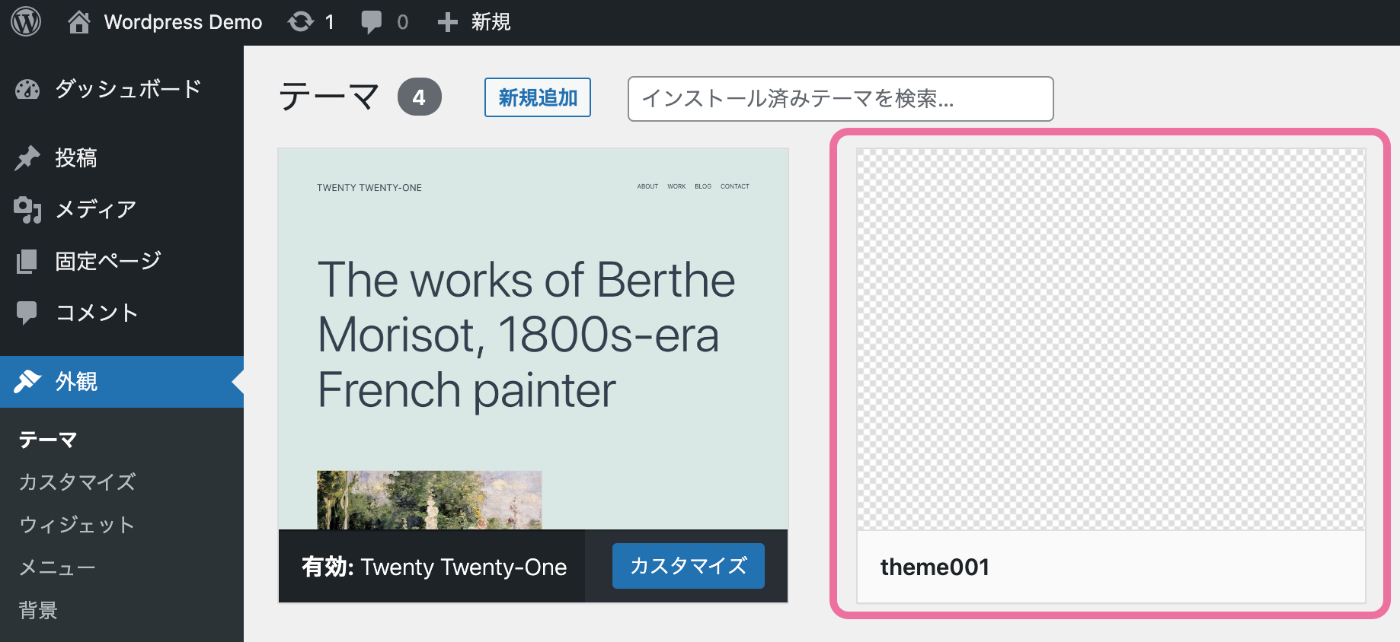
Task: Click the メディア icon
Action: point(27,210)
